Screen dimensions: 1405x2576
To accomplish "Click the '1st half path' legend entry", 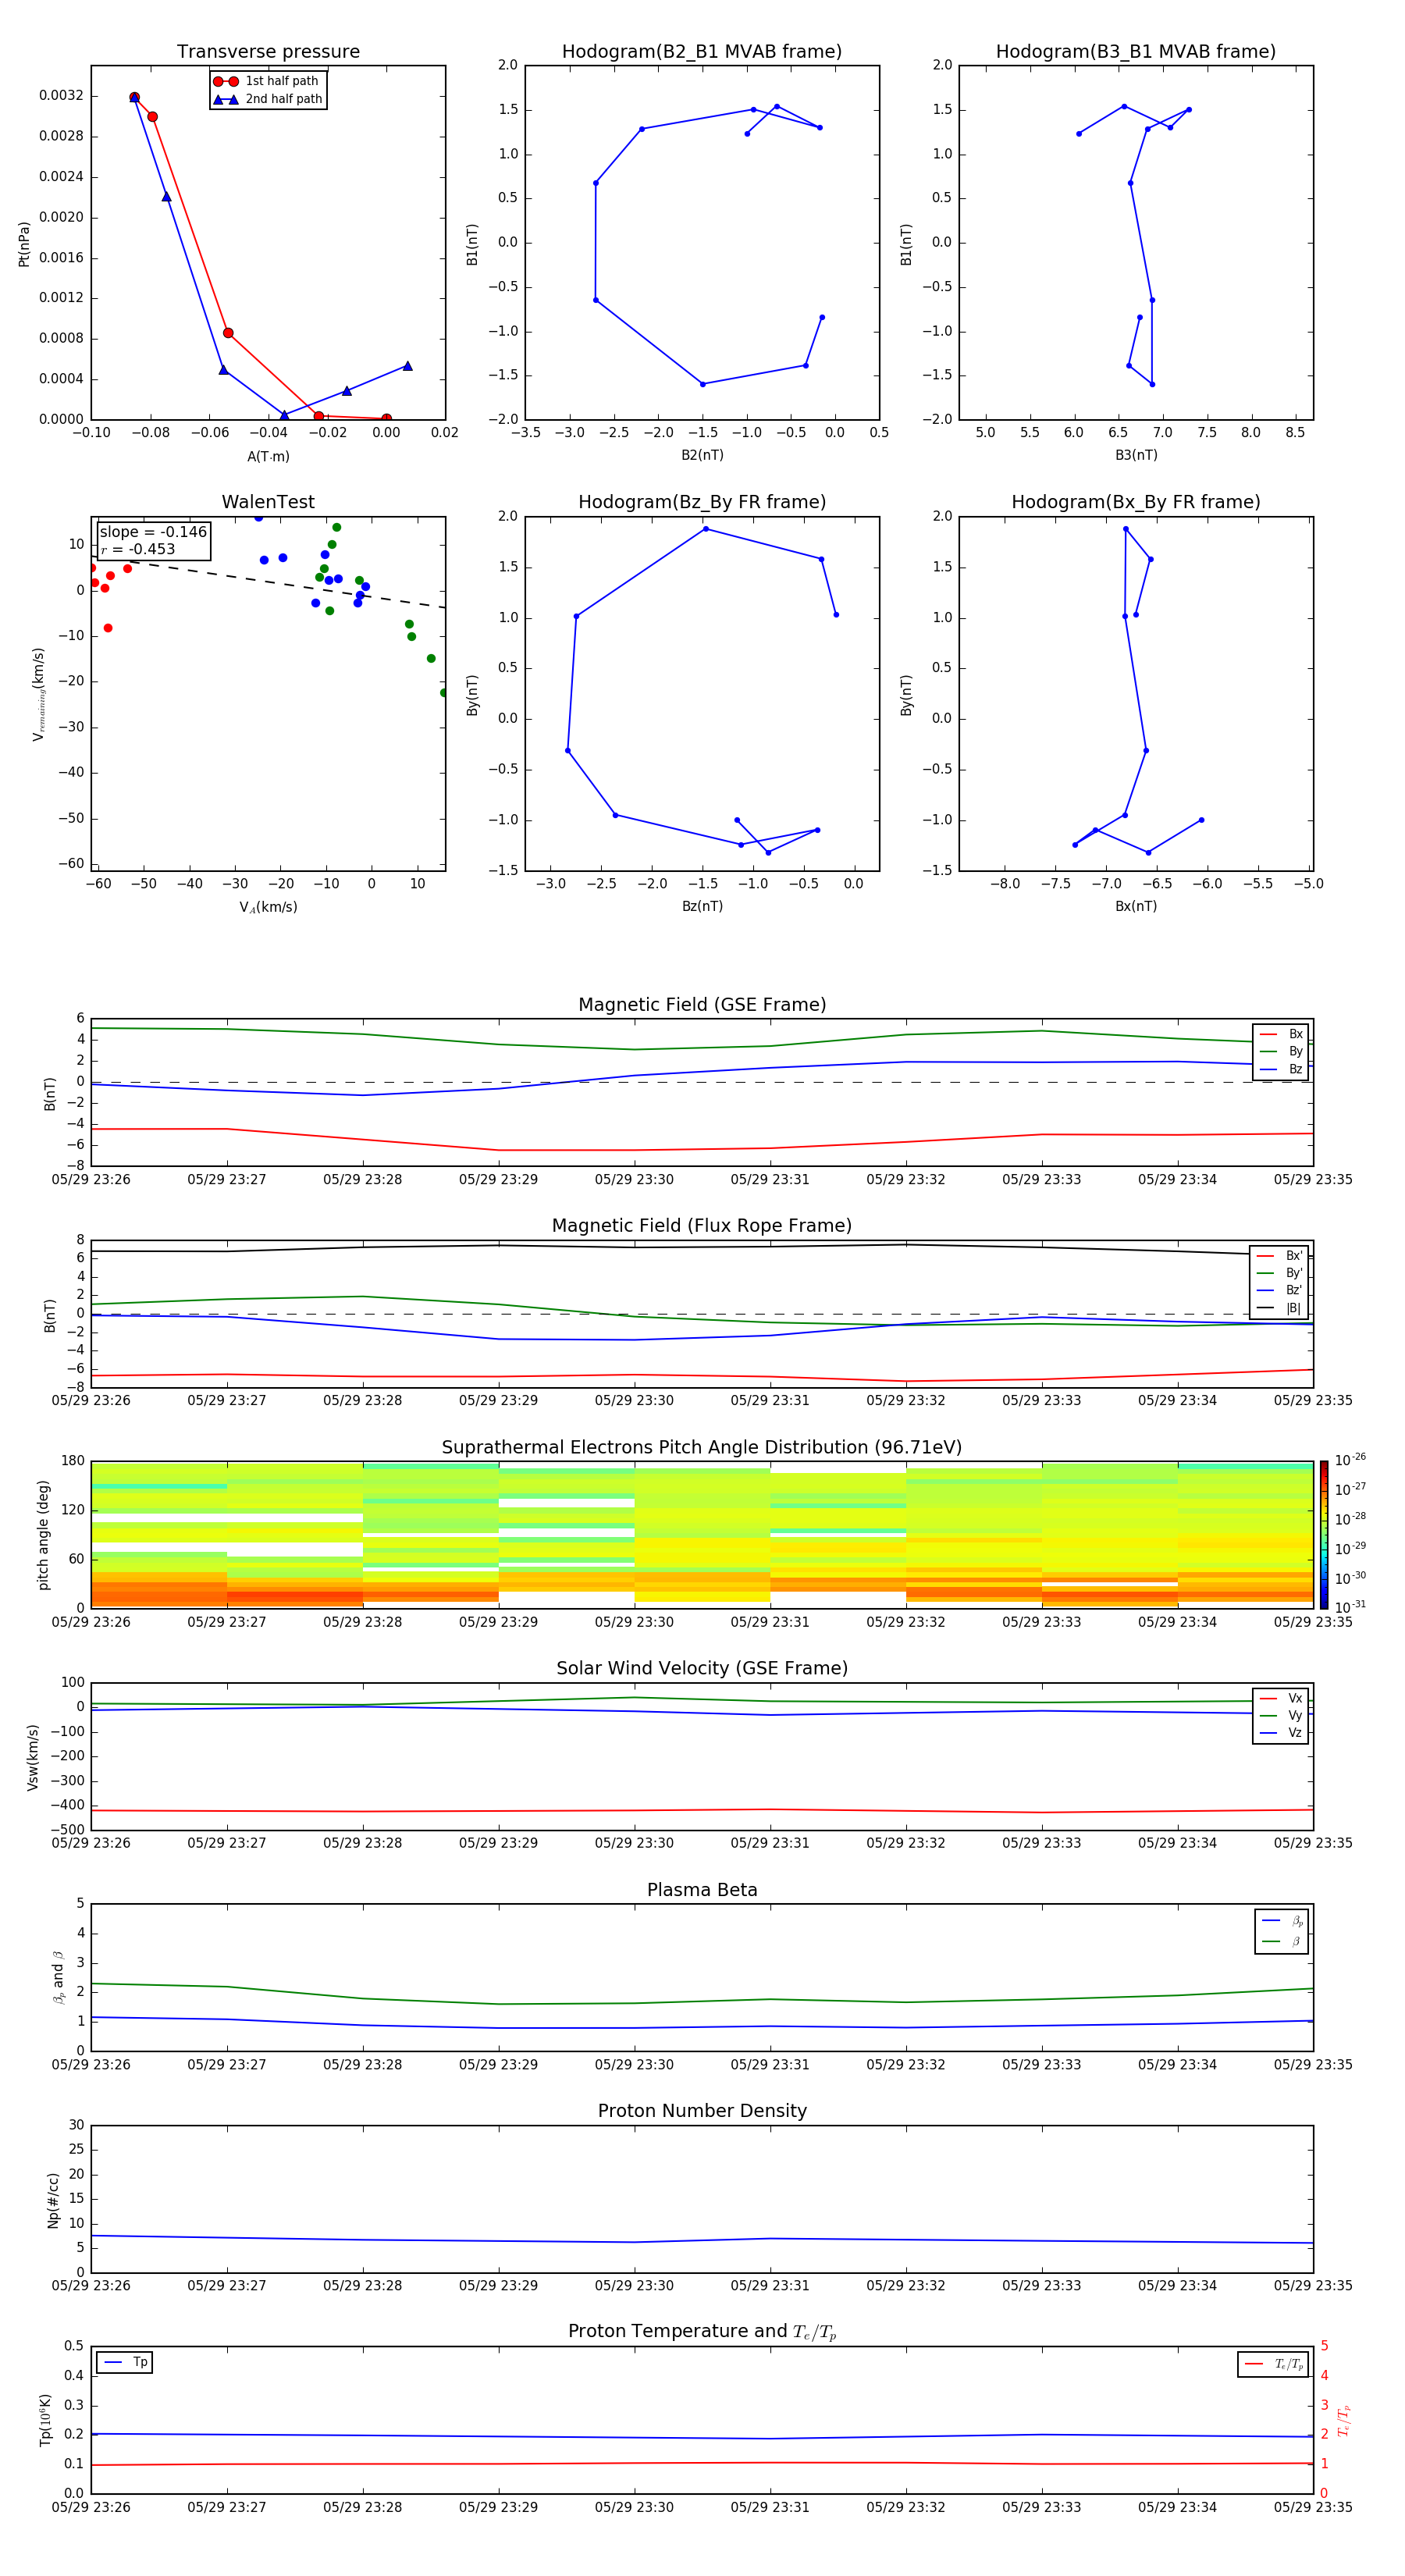I will click(266, 81).
